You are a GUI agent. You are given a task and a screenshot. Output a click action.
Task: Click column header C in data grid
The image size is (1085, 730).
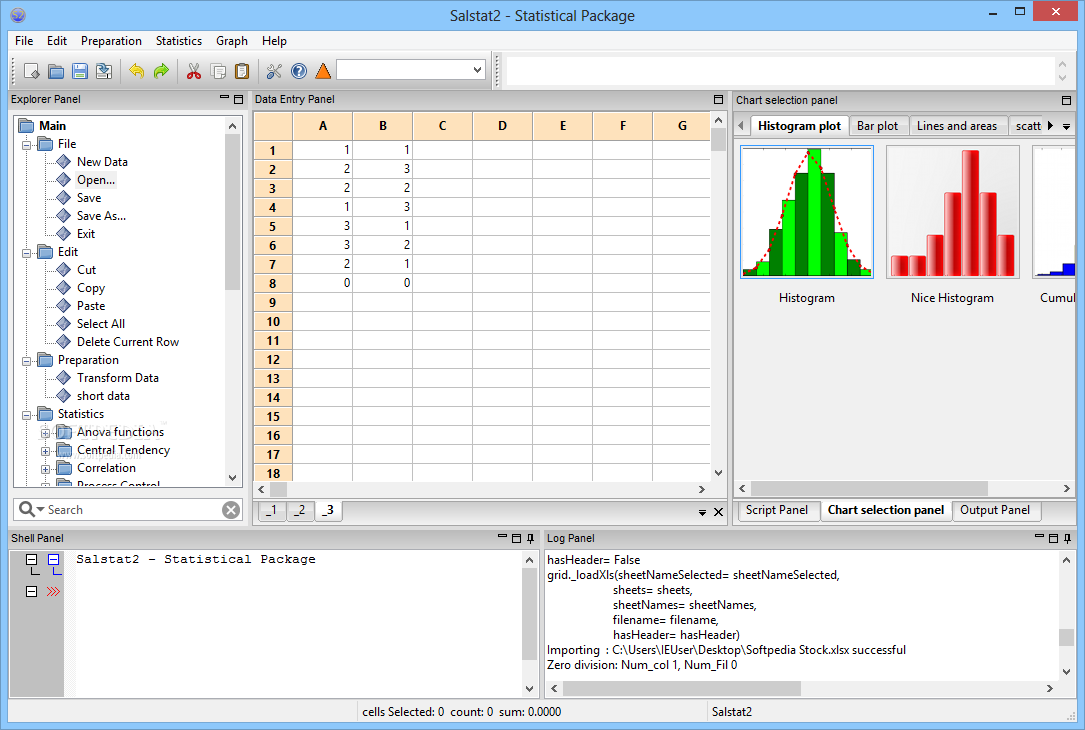click(443, 126)
